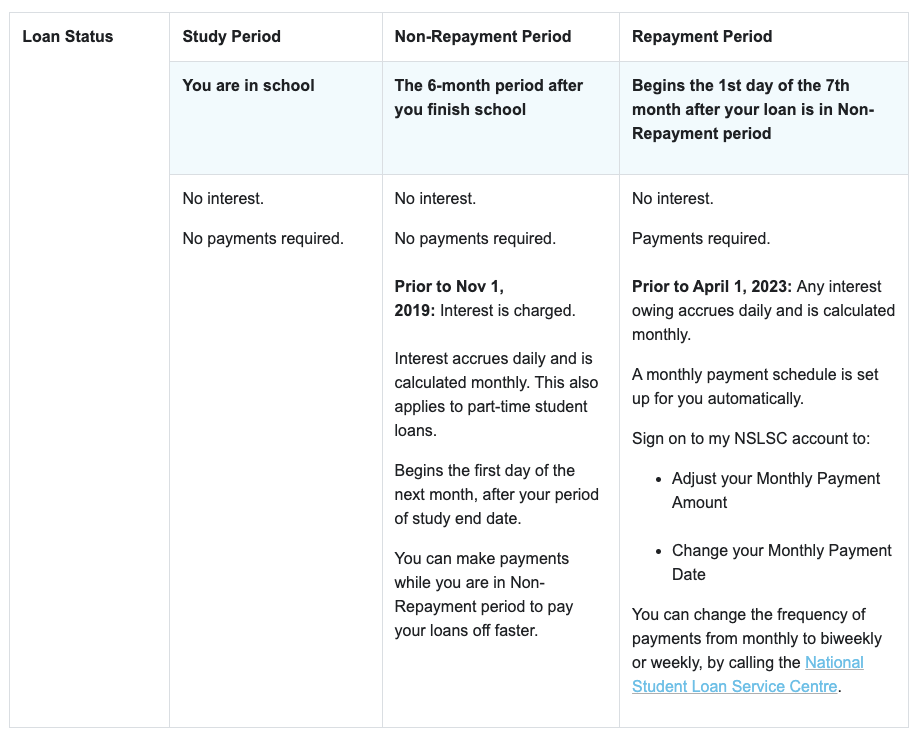Click the "You are in school" cell

(248, 86)
